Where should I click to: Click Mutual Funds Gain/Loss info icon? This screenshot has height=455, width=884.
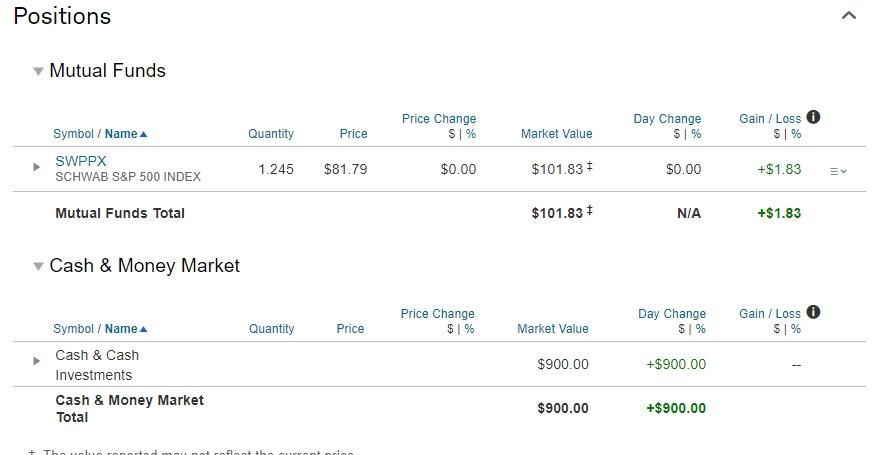pyautogui.click(x=813, y=117)
